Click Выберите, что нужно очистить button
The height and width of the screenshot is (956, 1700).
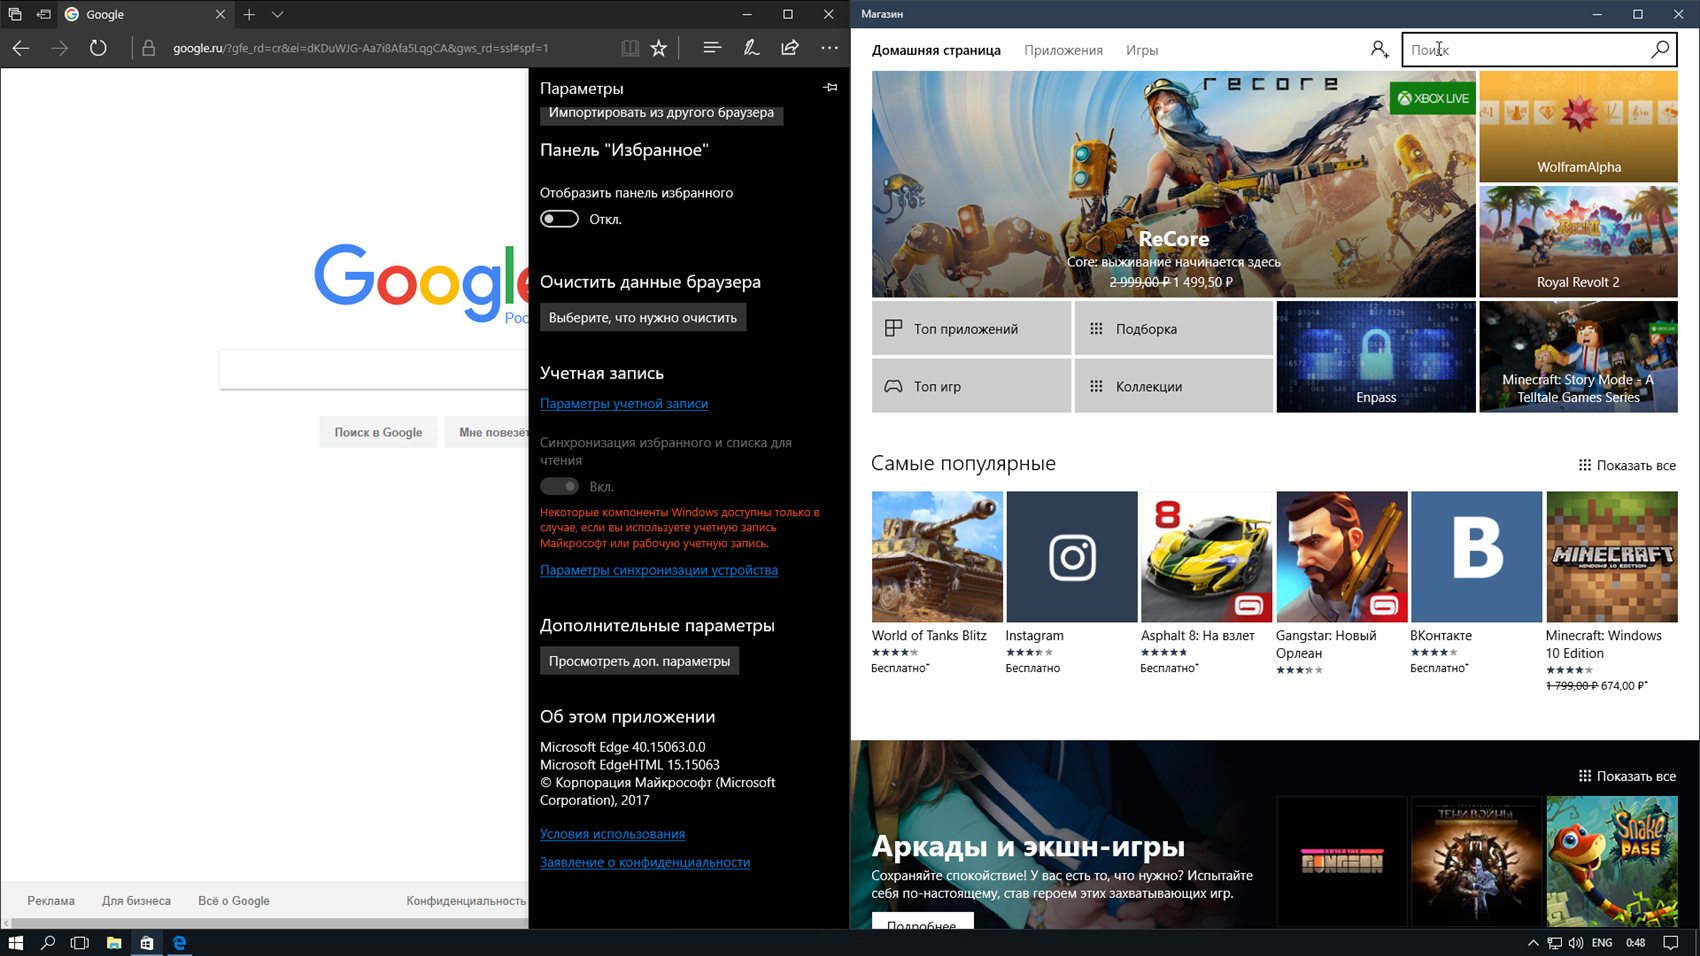pos(643,317)
